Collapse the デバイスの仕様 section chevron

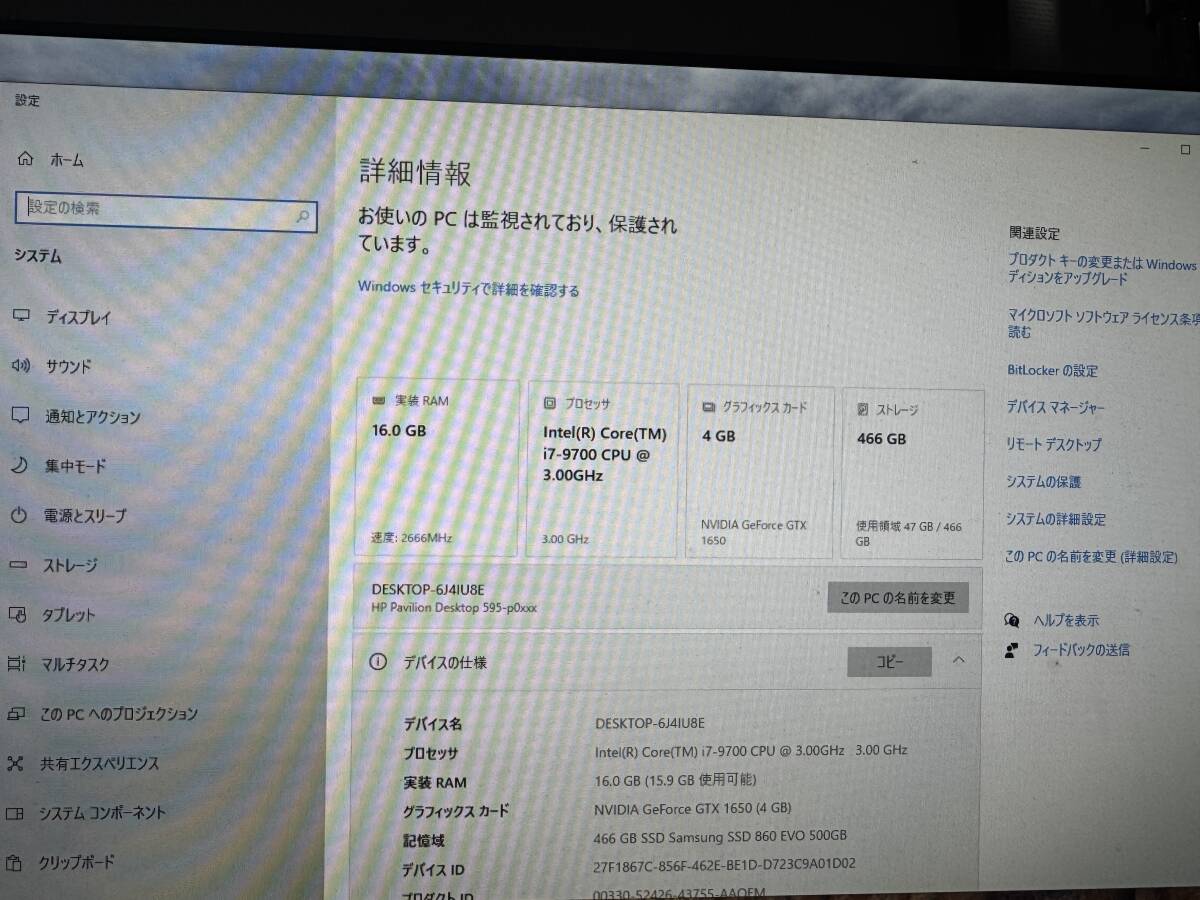click(x=958, y=660)
